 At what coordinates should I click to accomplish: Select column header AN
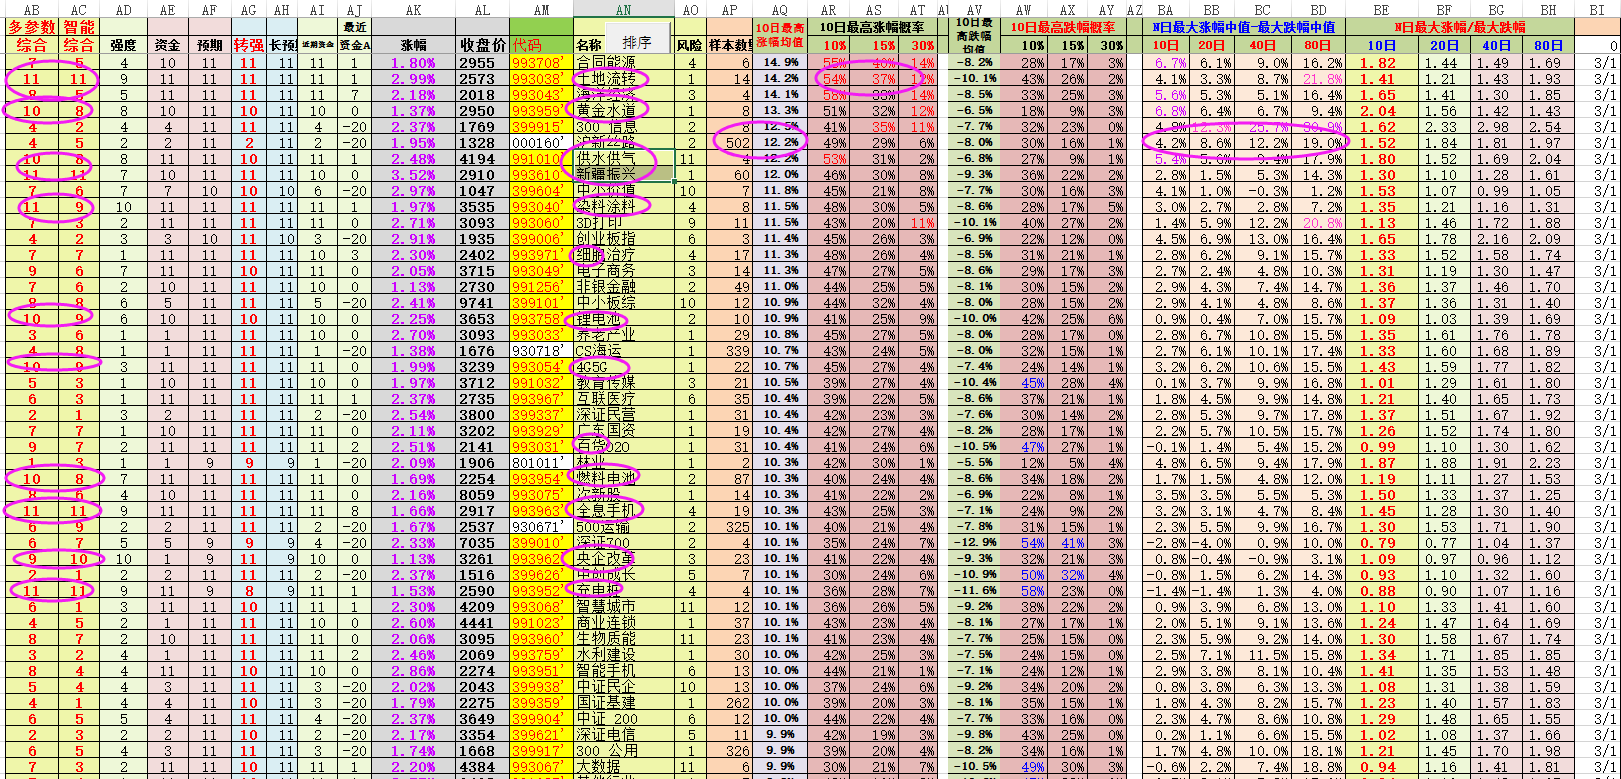(624, 9)
